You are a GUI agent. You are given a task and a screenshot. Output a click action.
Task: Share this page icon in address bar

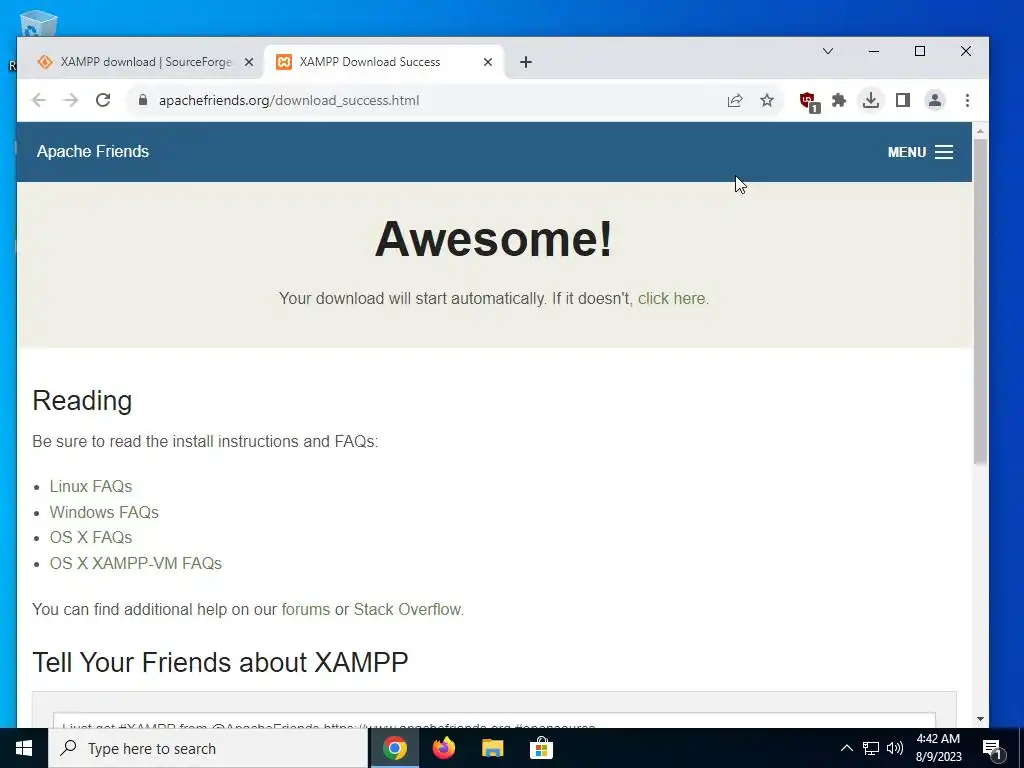point(735,101)
